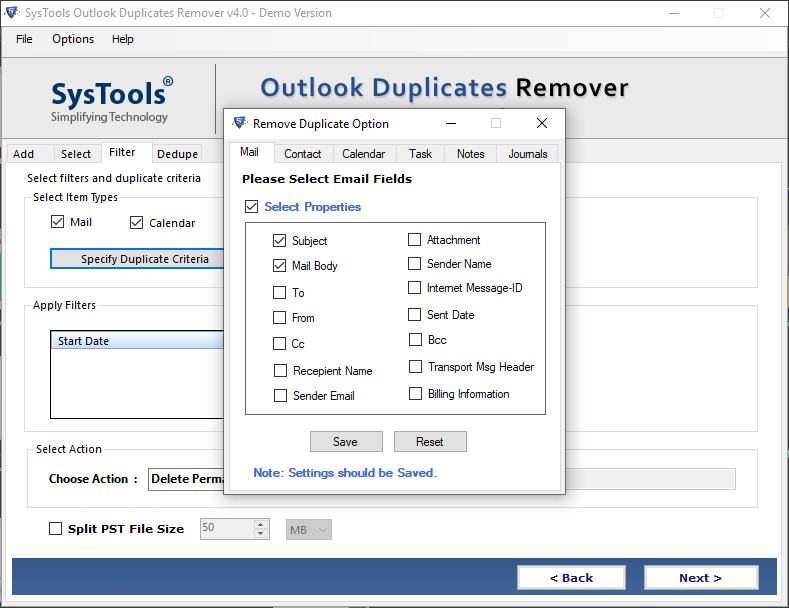The height and width of the screenshot is (608, 789).
Task: Open the Choose Action dropdown
Action: (186, 479)
